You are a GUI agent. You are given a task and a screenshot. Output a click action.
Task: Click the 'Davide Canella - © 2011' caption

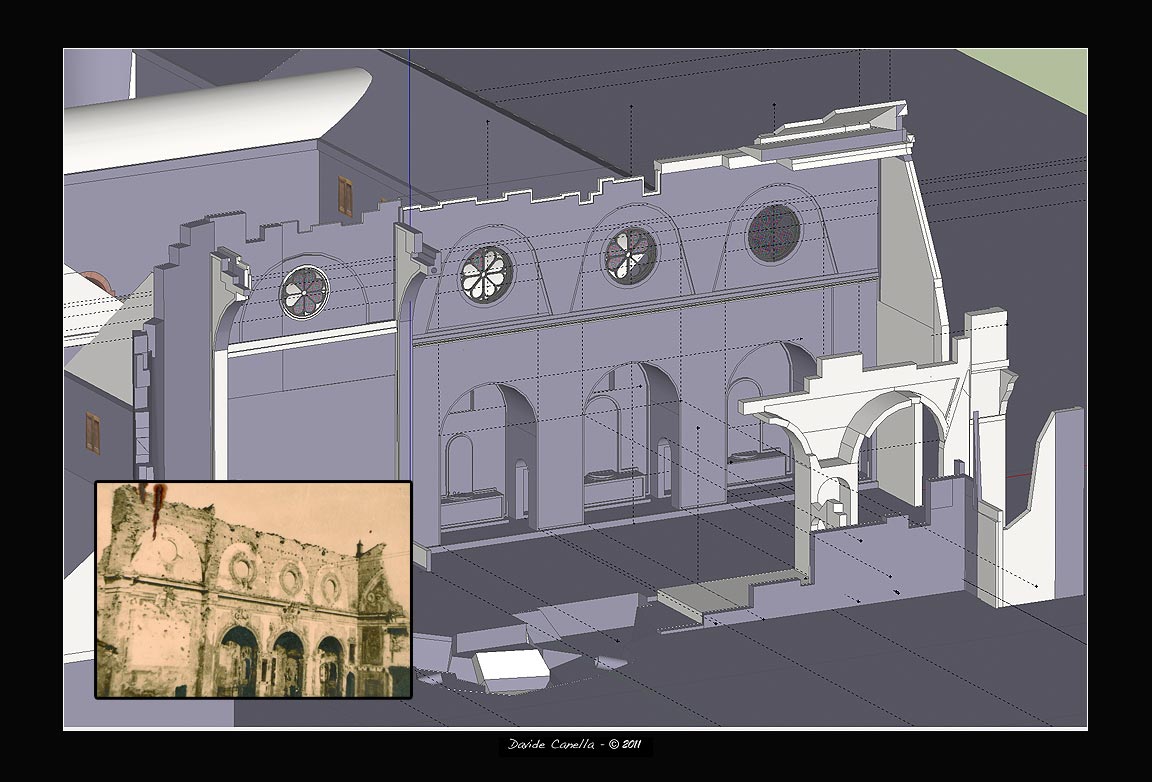click(x=575, y=745)
